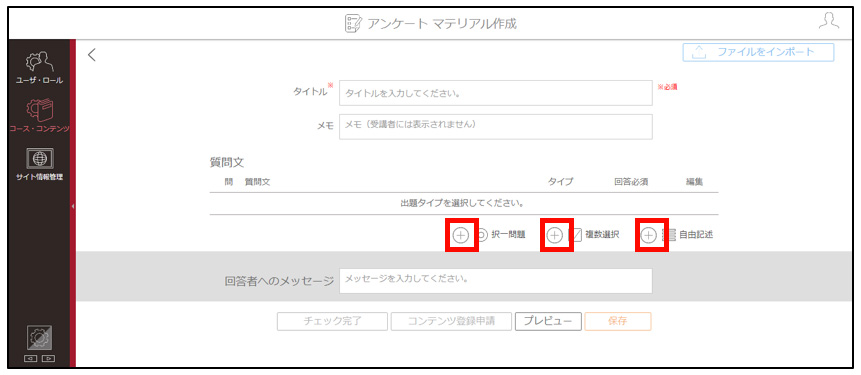Viewport: 861px width, 375px height.
Task: Click the settings gear icon in sidebar
Action: pyautogui.click(x=40, y=338)
